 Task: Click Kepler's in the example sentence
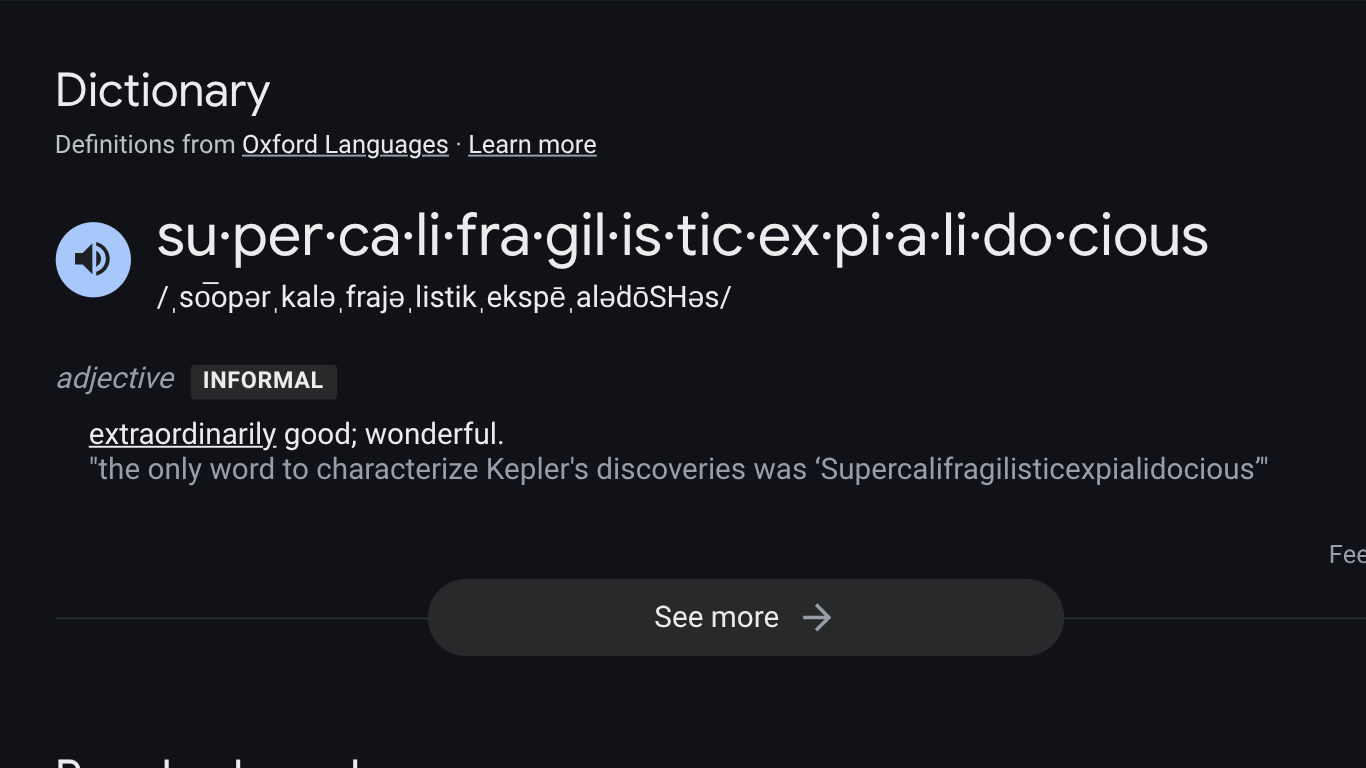(537, 469)
